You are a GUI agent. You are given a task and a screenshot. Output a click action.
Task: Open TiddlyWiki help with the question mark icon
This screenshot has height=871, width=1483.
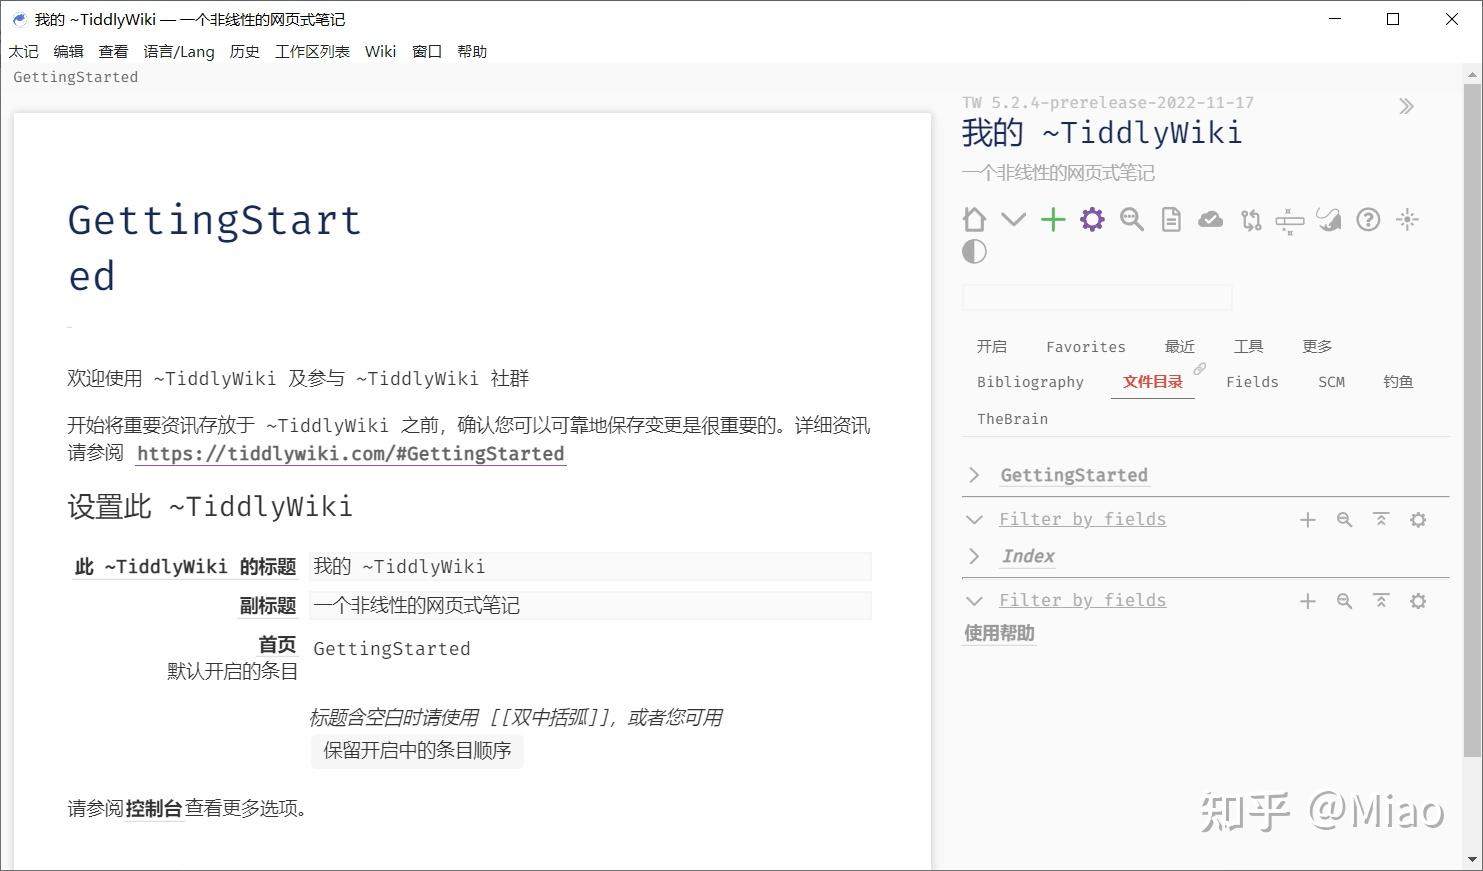1367,219
